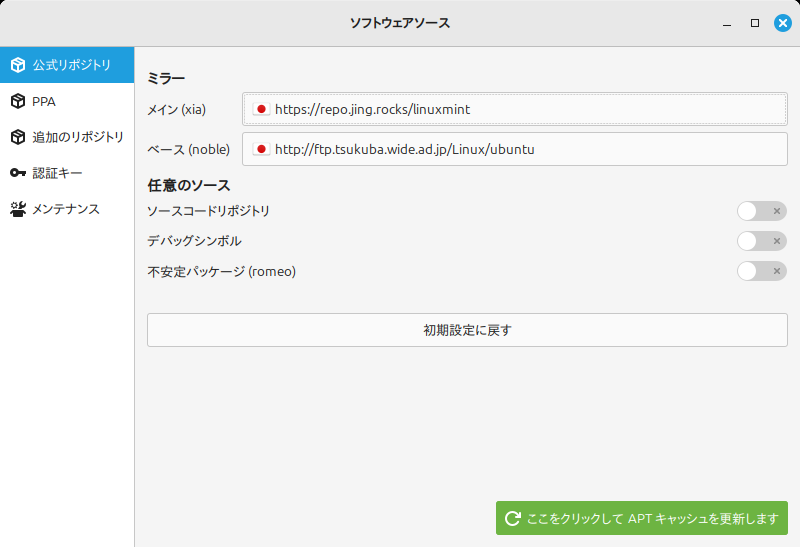Click the 不安定パッケージ (romeo) label text
This screenshot has height=547, width=800.
pyautogui.click(x=221, y=271)
